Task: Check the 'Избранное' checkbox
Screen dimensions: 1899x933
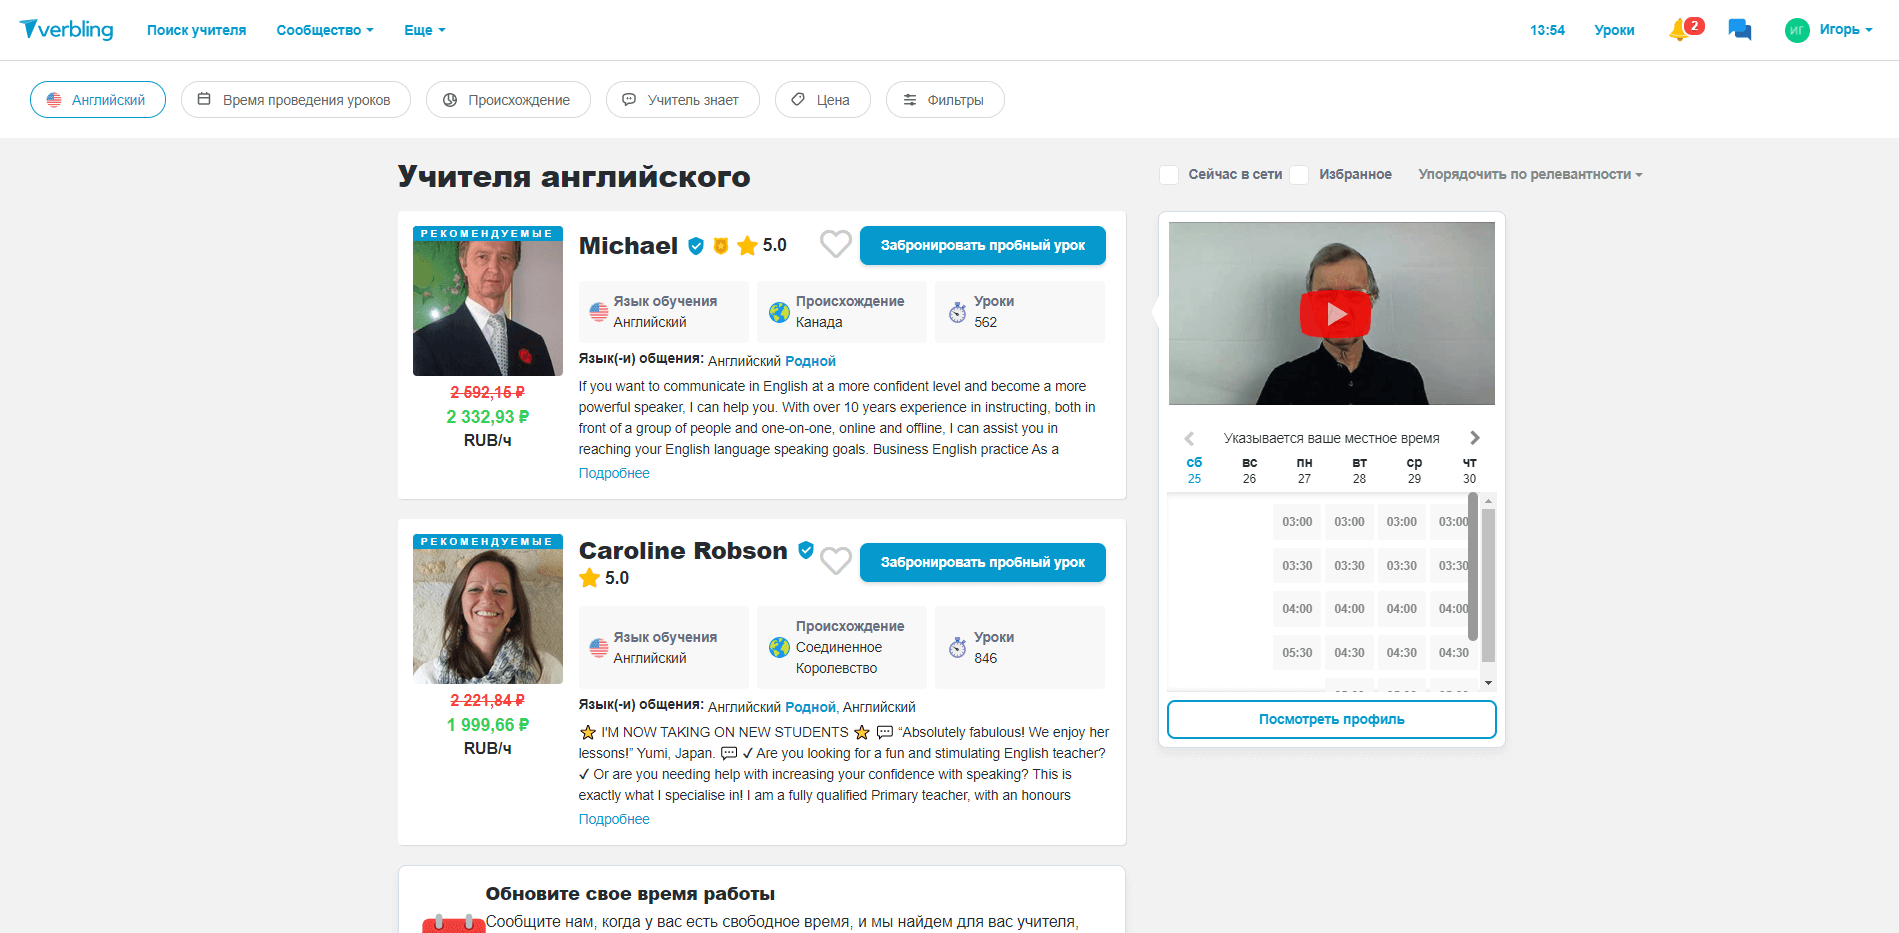Action: point(1299,175)
